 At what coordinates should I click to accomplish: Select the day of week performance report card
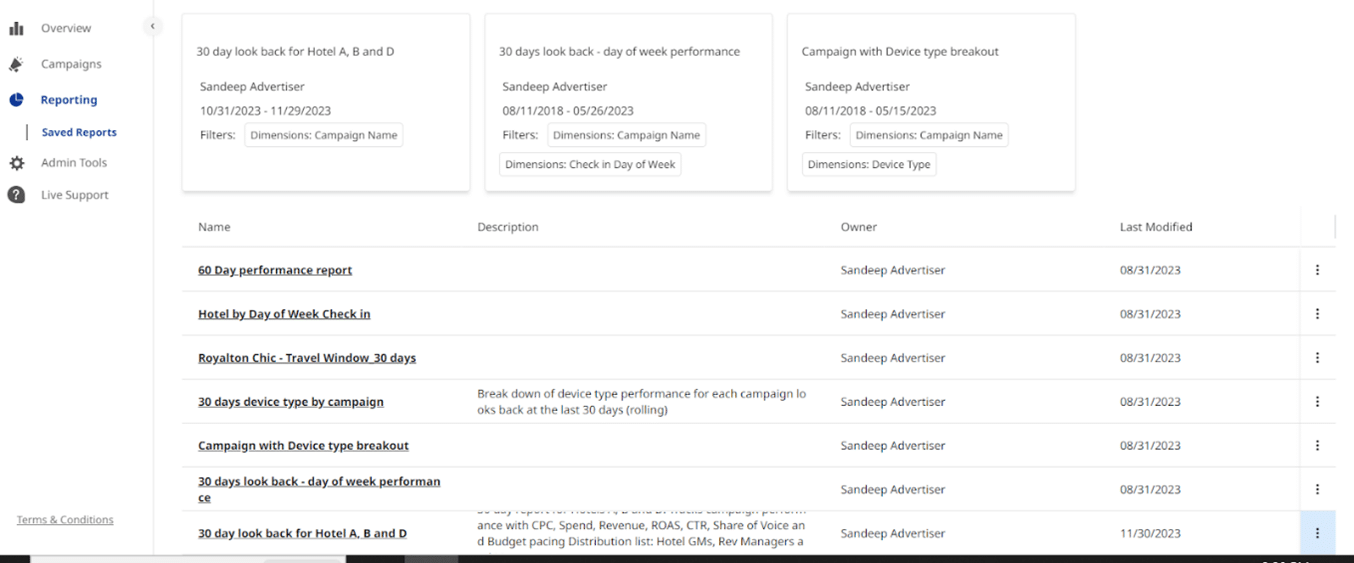(x=628, y=102)
